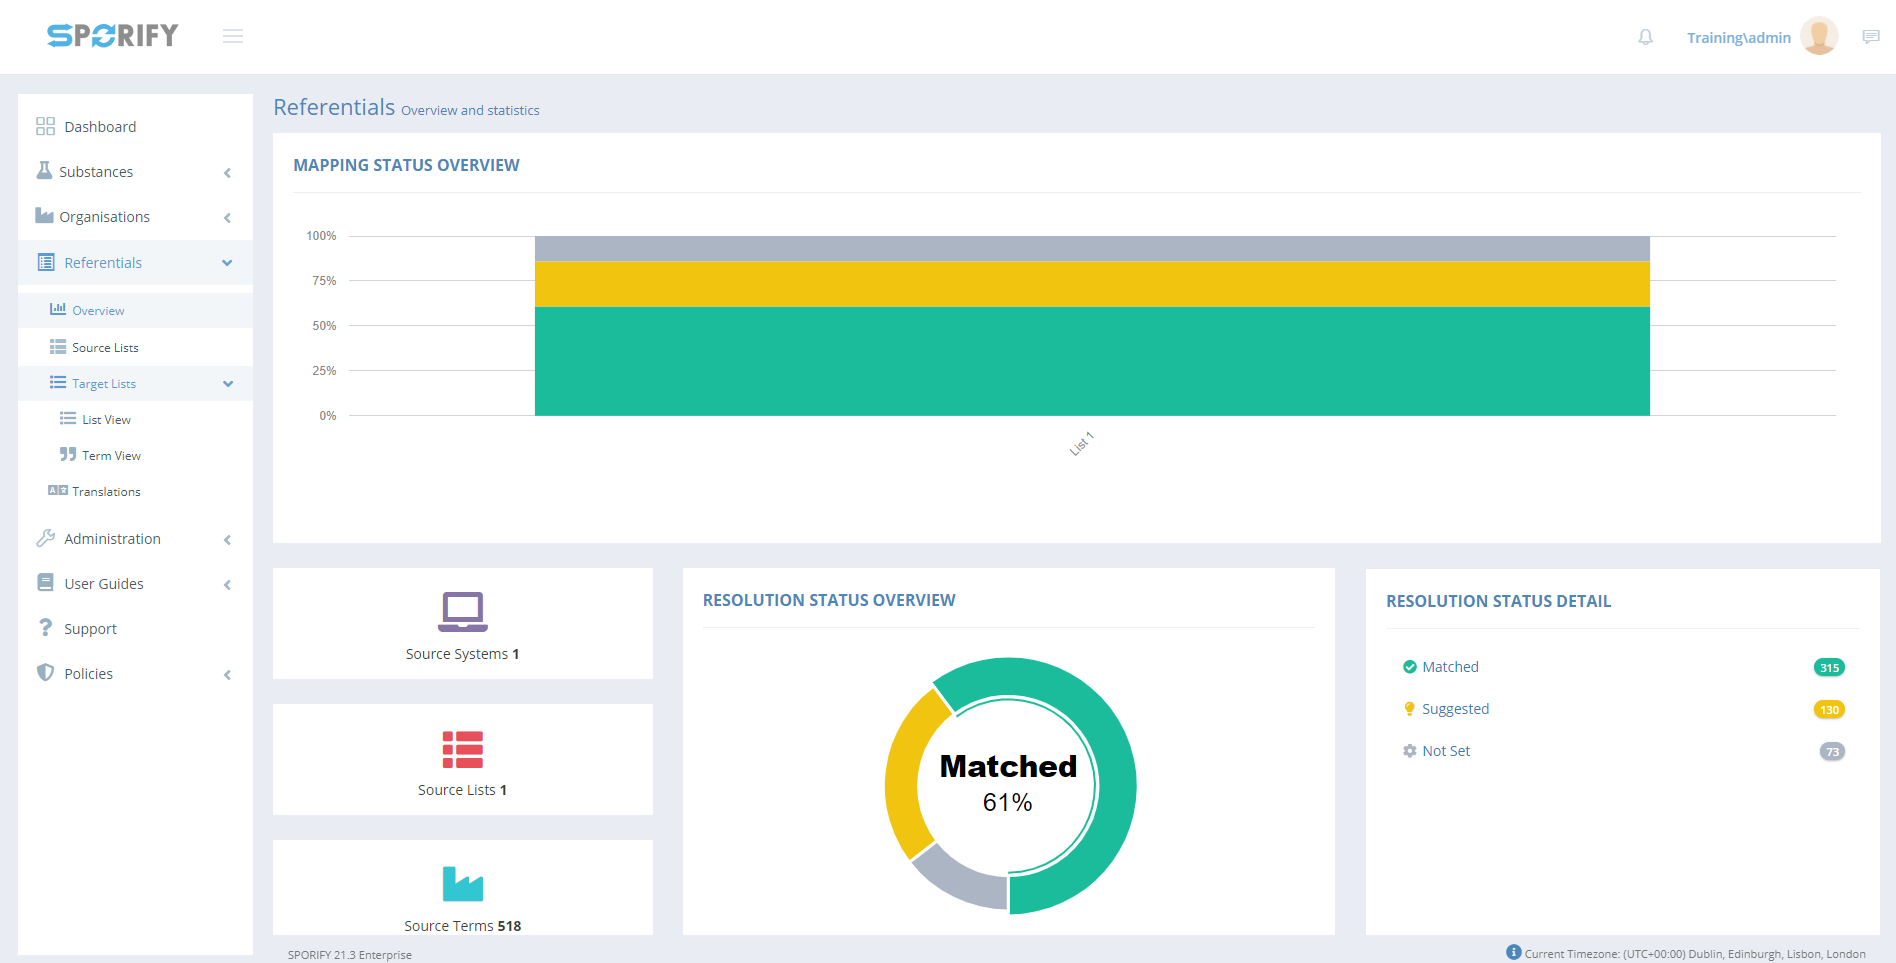The image size is (1896, 963).
Task: Open Dashboard from the sidebar
Action: (x=100, y=127)
